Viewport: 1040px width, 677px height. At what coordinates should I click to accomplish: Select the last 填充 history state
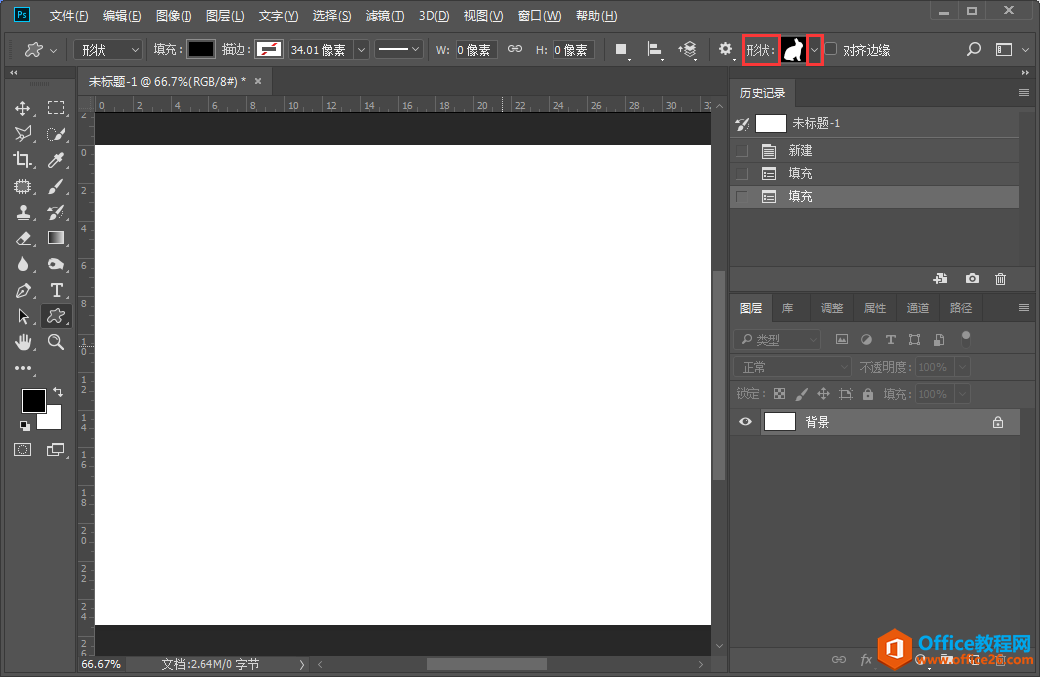(x=800, y=197)
